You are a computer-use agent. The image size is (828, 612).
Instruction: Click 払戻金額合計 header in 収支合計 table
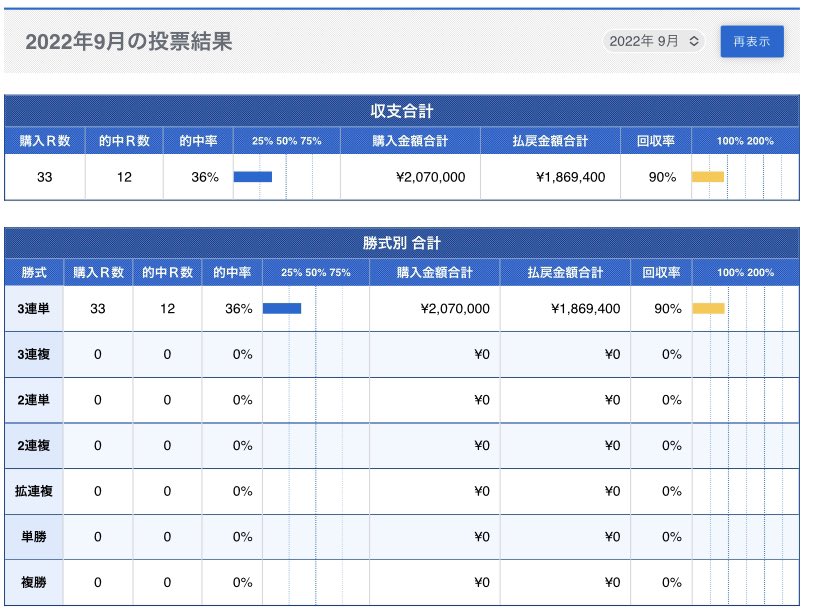pyautogui.click(x=550, y=141)
